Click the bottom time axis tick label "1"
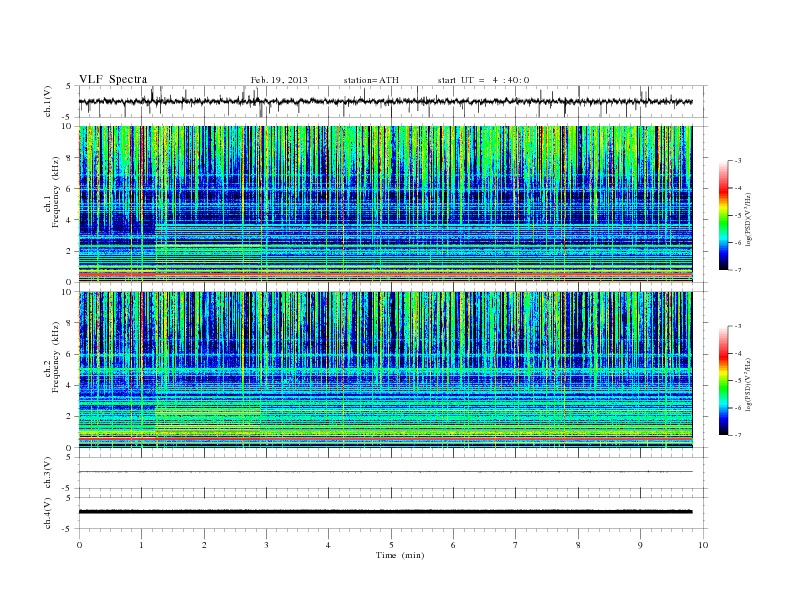This screenshot has width=792, height=612. [141, 545]
